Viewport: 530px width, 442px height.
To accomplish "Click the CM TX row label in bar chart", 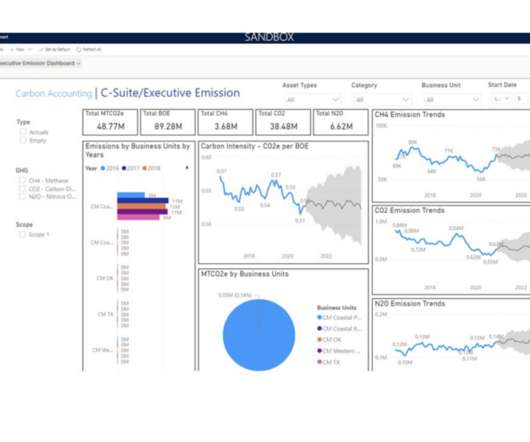I will pyautogui.click(x=105, y=314).
